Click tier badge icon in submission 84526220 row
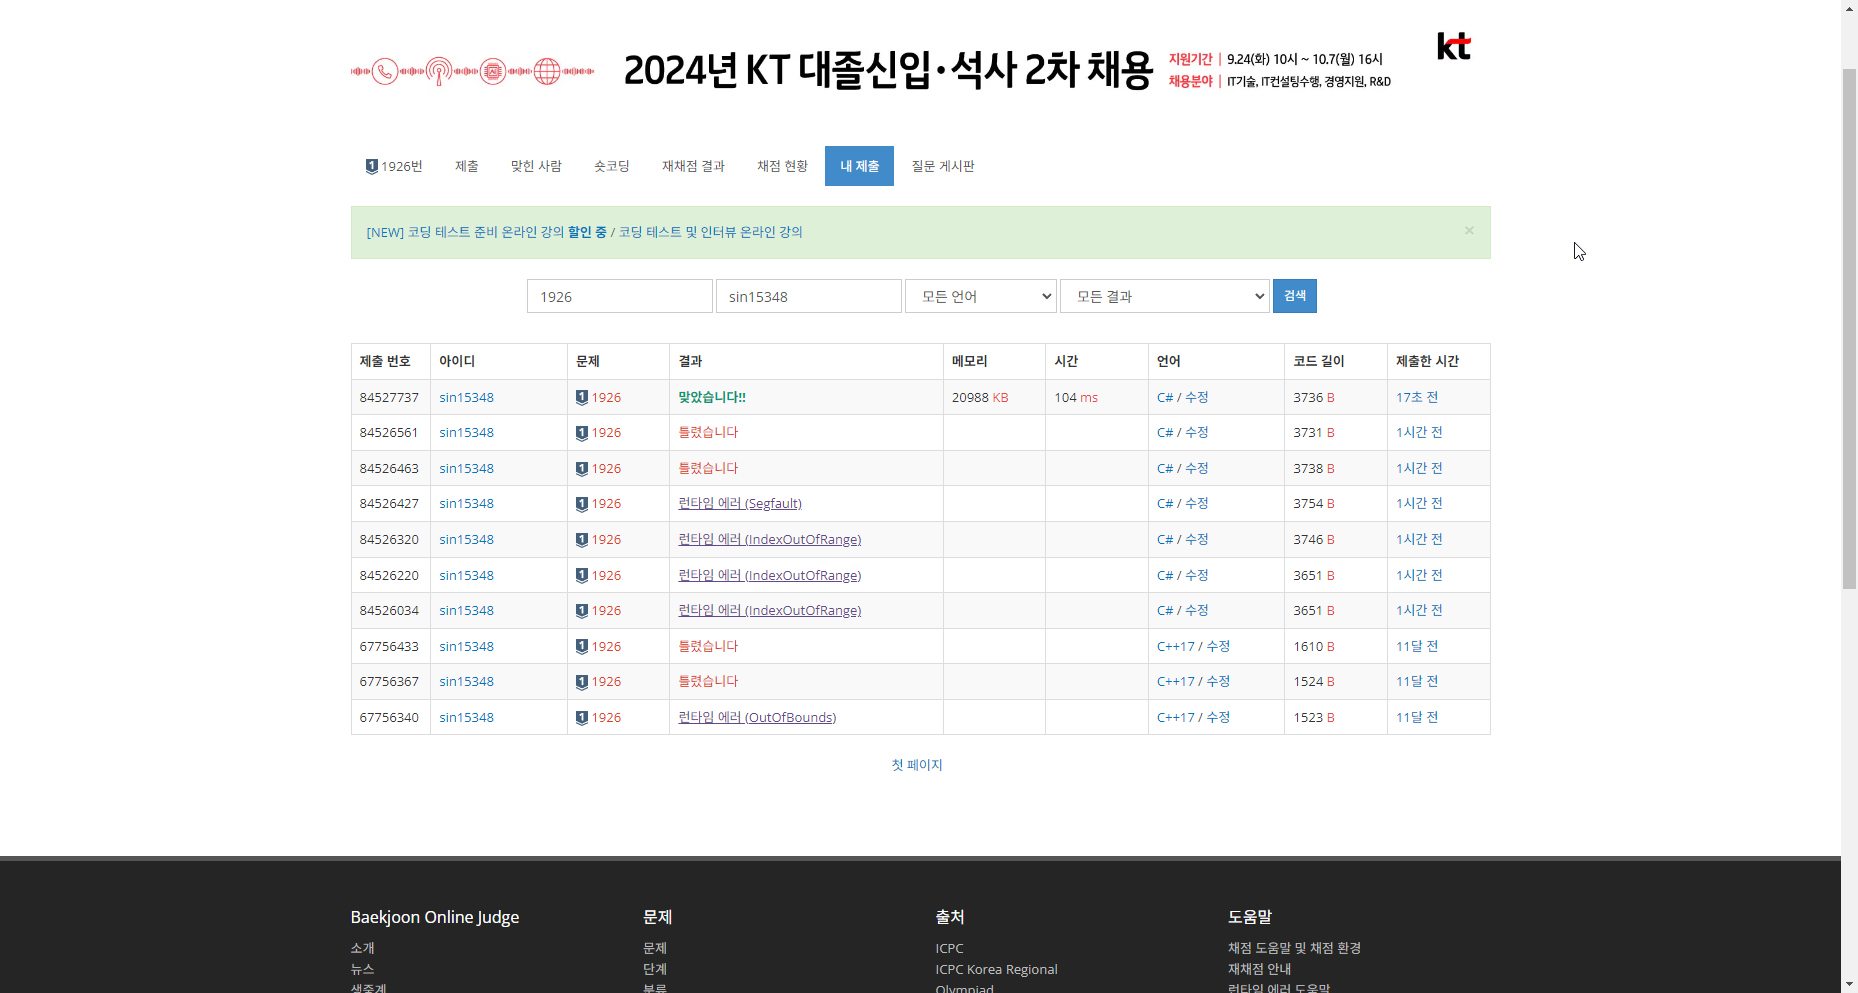This screenshot has width=1858, height=993. coord(582,575)
